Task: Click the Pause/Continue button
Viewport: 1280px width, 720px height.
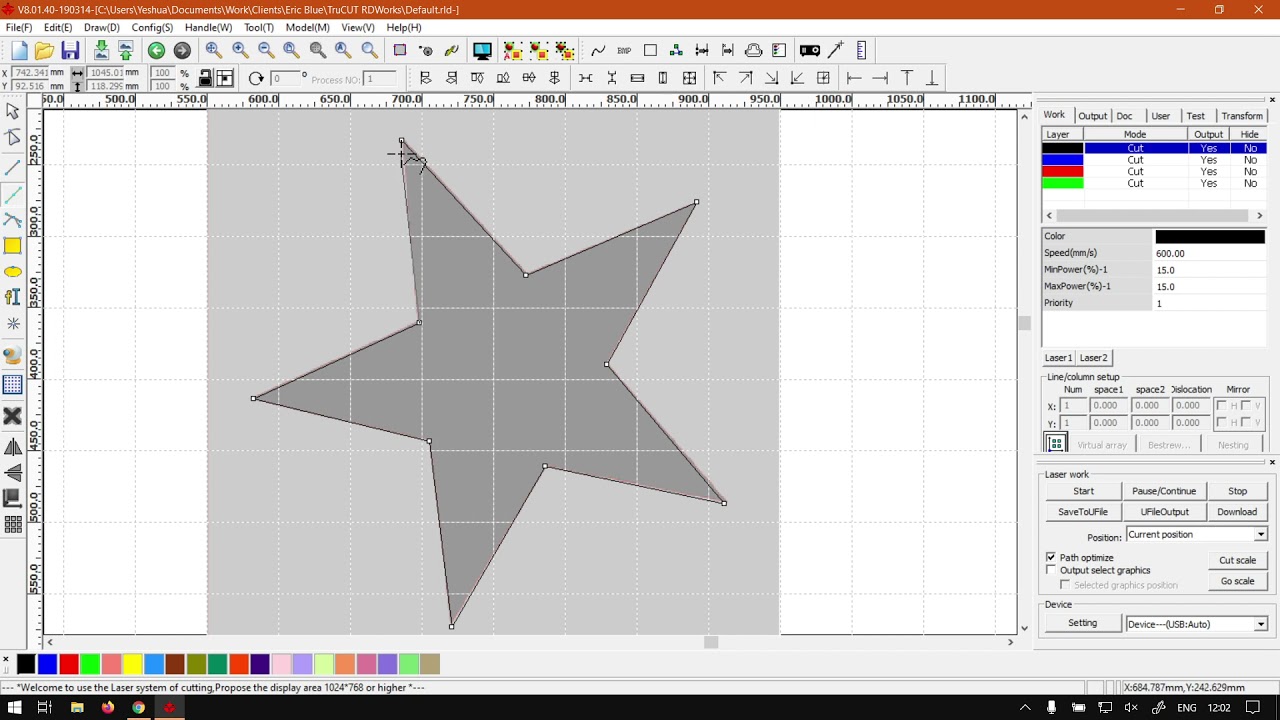Action: pos(1164,491)
